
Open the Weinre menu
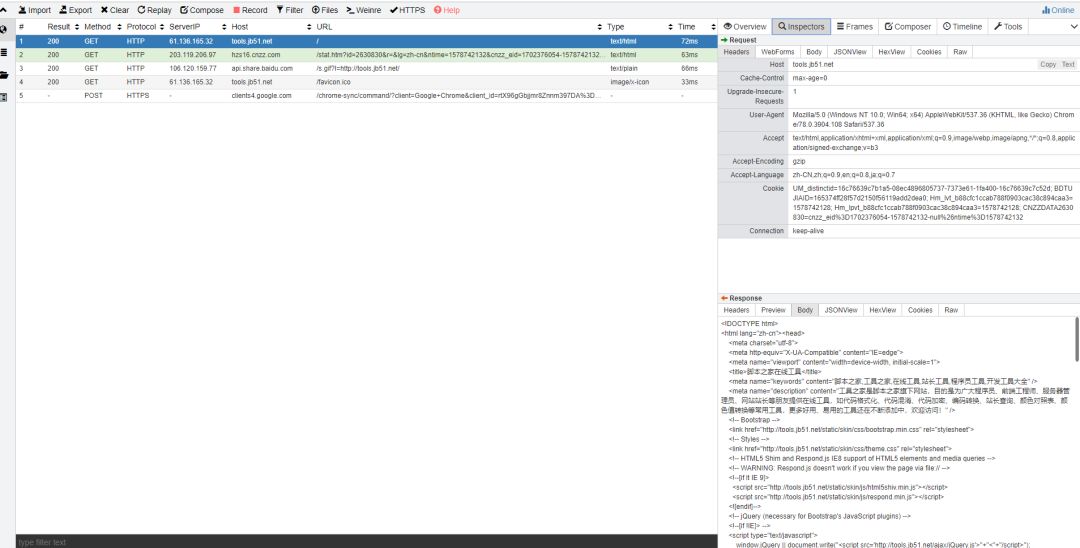point(364,10)
